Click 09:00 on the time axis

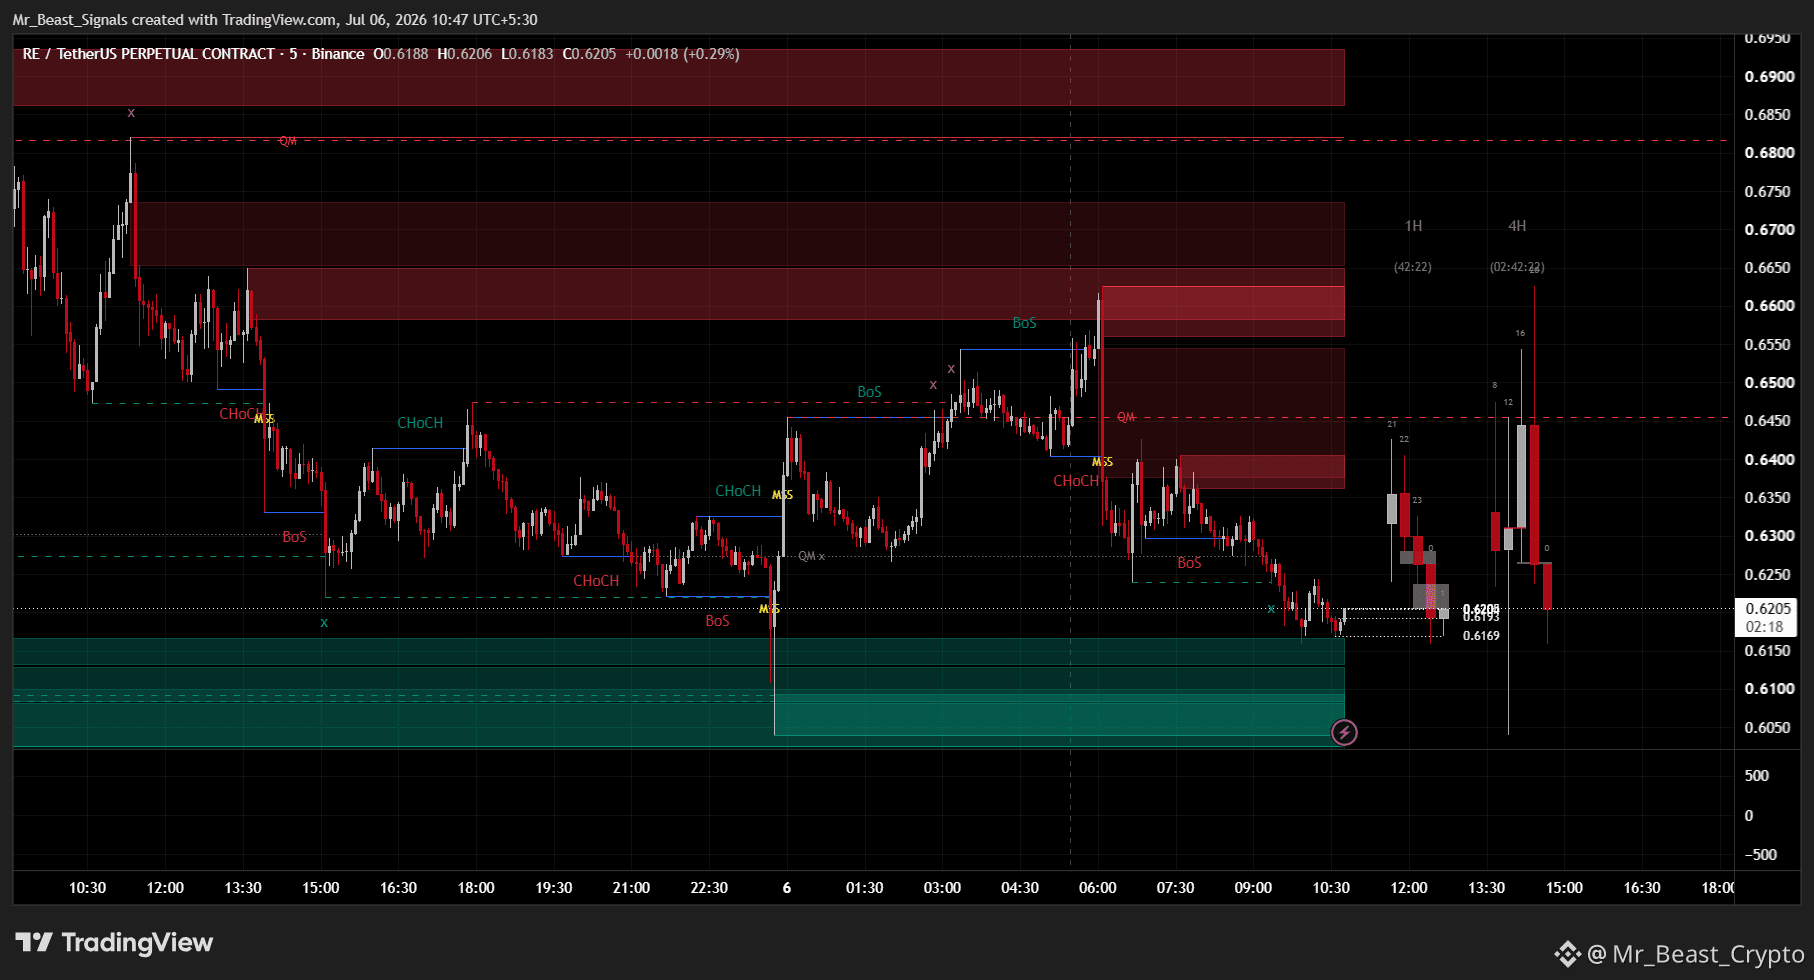point(1253,888)
